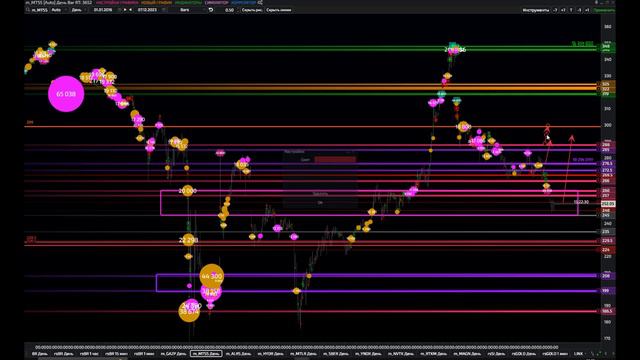Switch to the m_MTLR День tab
640x360 pixels.
click(x=303, y=354)
